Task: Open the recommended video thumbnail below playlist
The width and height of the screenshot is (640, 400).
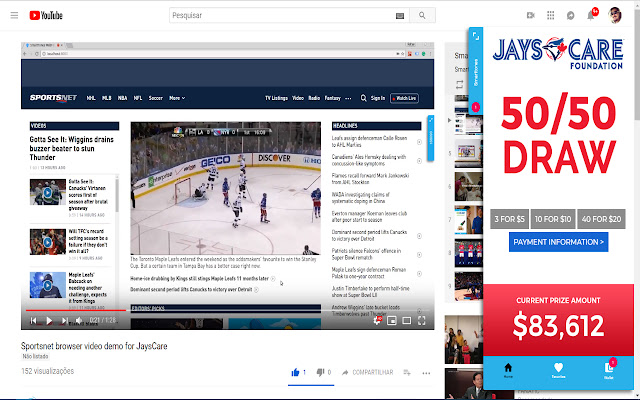Action: click(464, 340)
